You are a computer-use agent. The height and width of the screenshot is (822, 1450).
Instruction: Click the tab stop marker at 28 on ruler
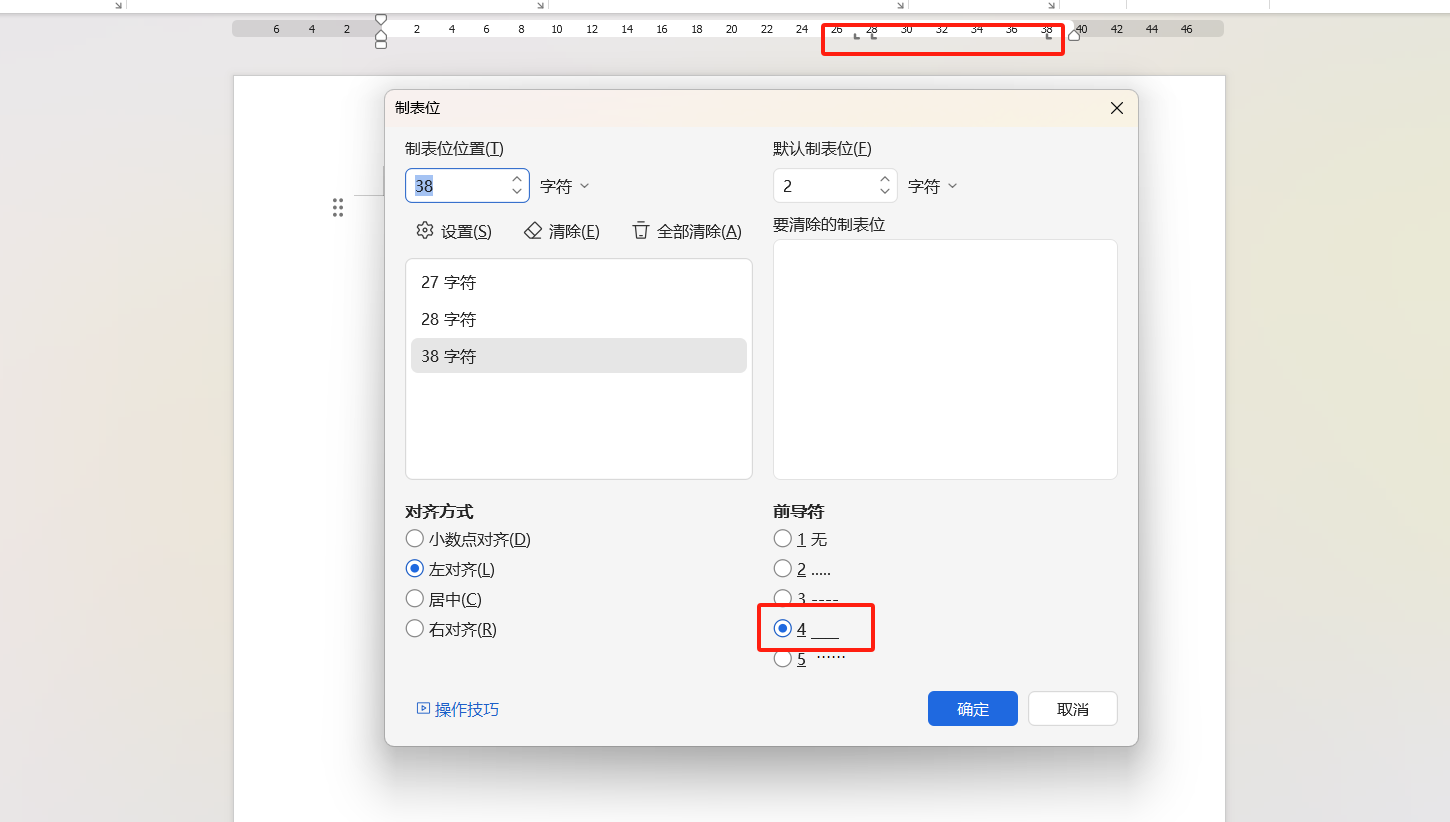click(872, 37)
